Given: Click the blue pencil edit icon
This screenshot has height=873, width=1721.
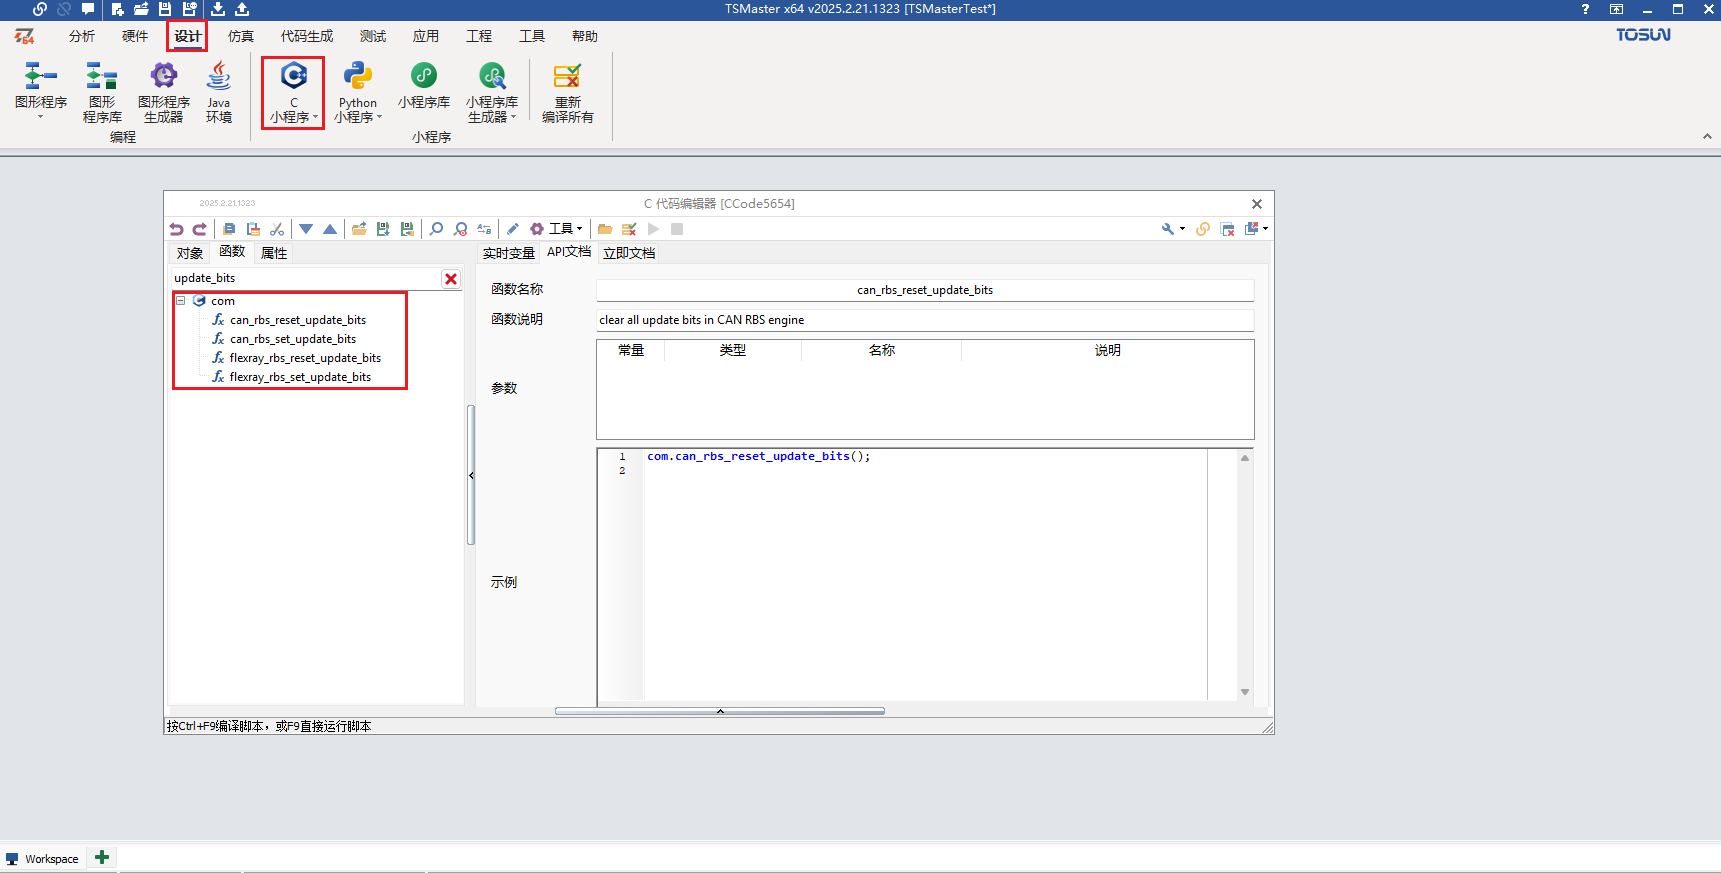Looking at the screenshot, I should pyautogui.click(x=513, y=229).
